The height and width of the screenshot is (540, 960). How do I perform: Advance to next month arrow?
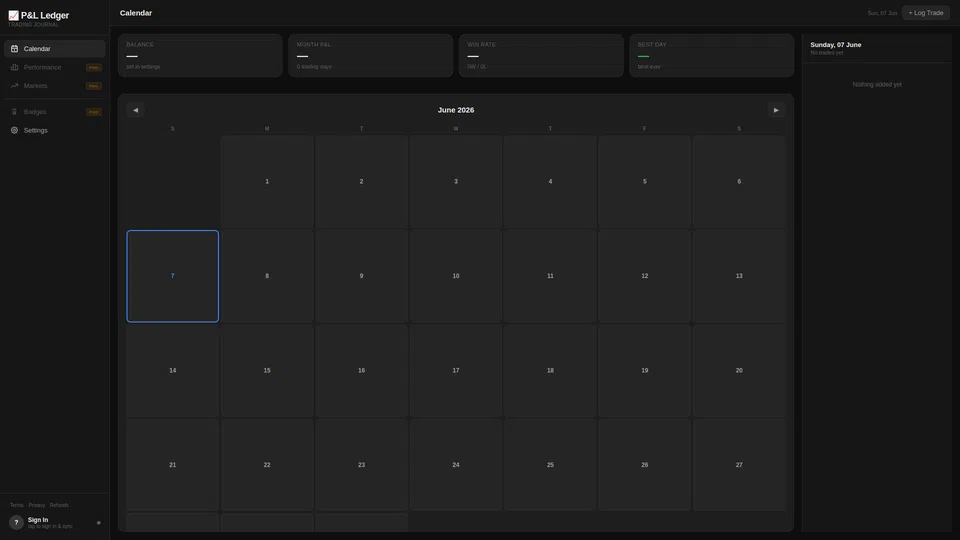(x=776, y=110)
